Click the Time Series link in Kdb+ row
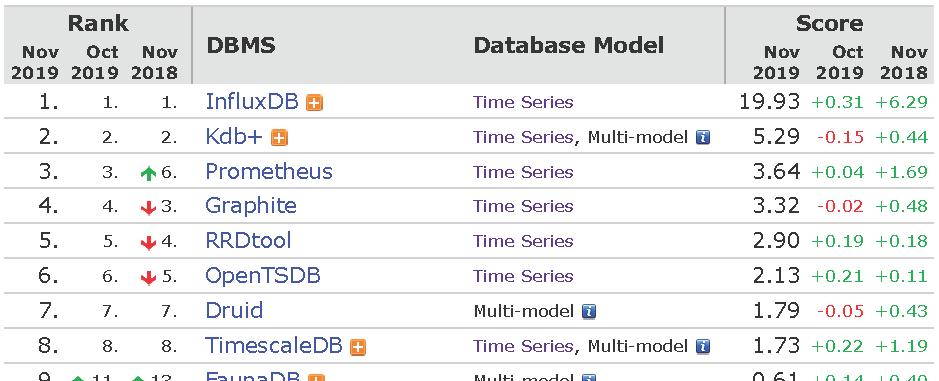The width and height of the screenshot is (939, 381). pos(523,137)
